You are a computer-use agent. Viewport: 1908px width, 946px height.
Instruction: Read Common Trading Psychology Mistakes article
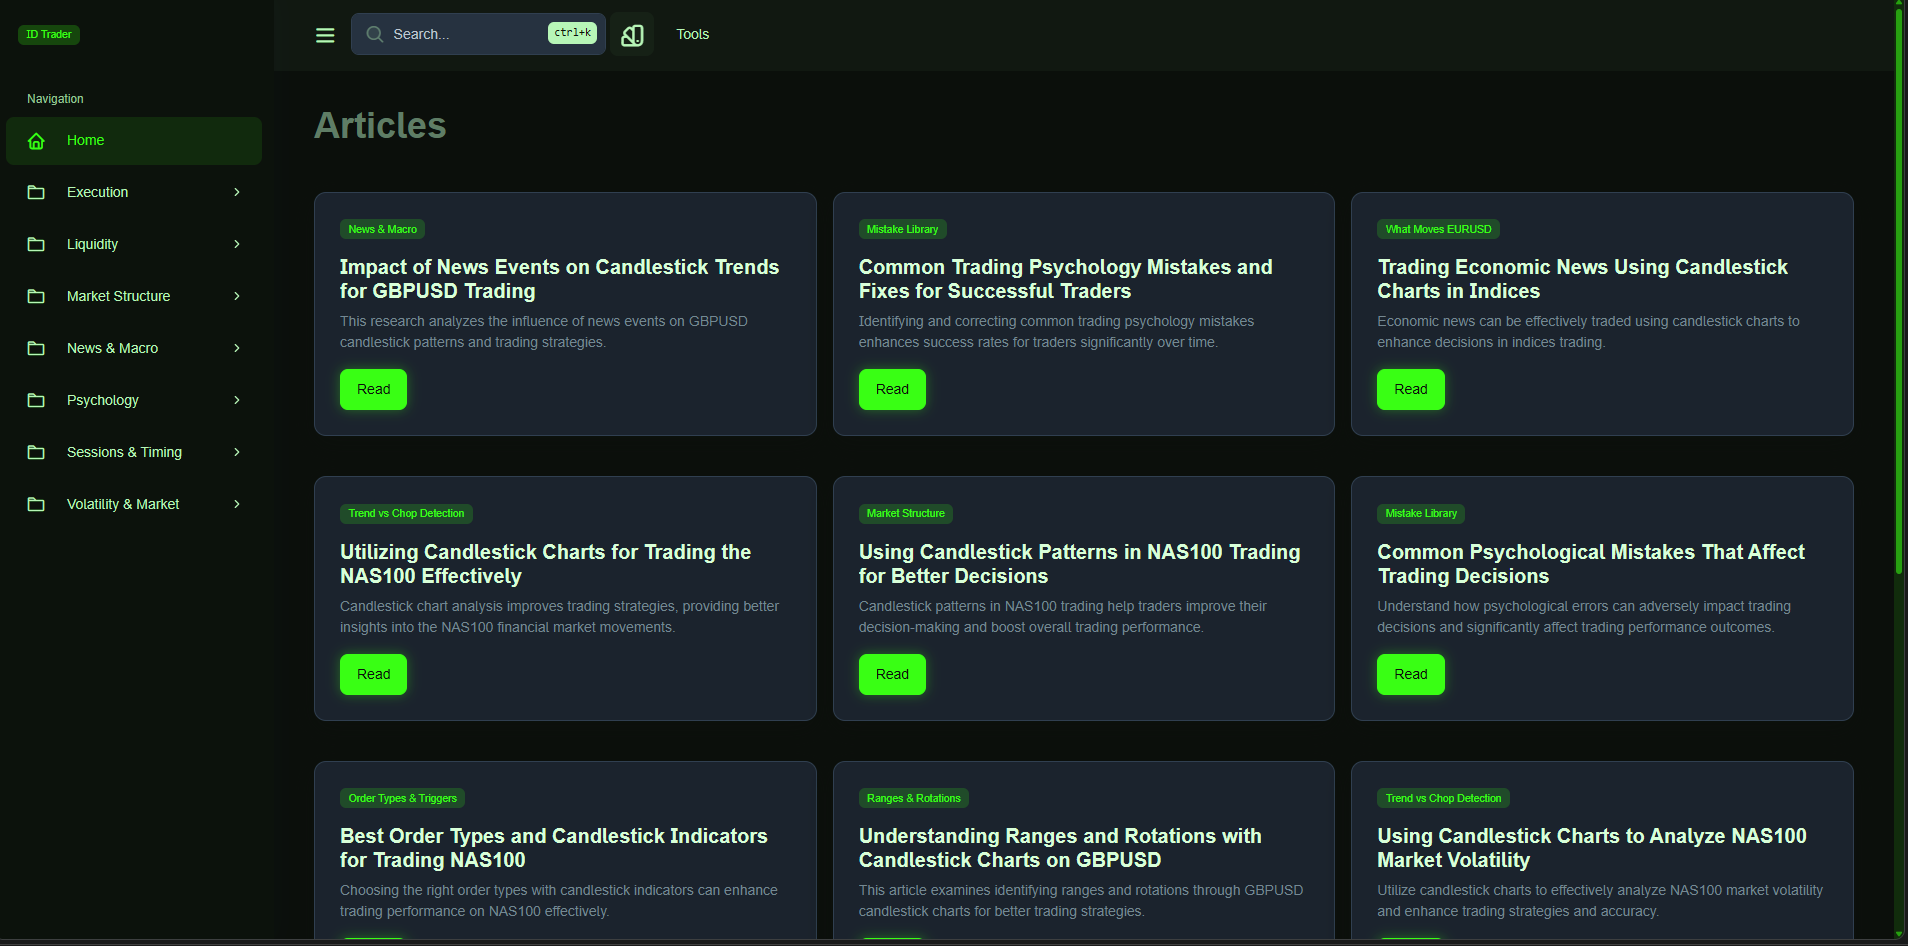click(x=892, y=389)
